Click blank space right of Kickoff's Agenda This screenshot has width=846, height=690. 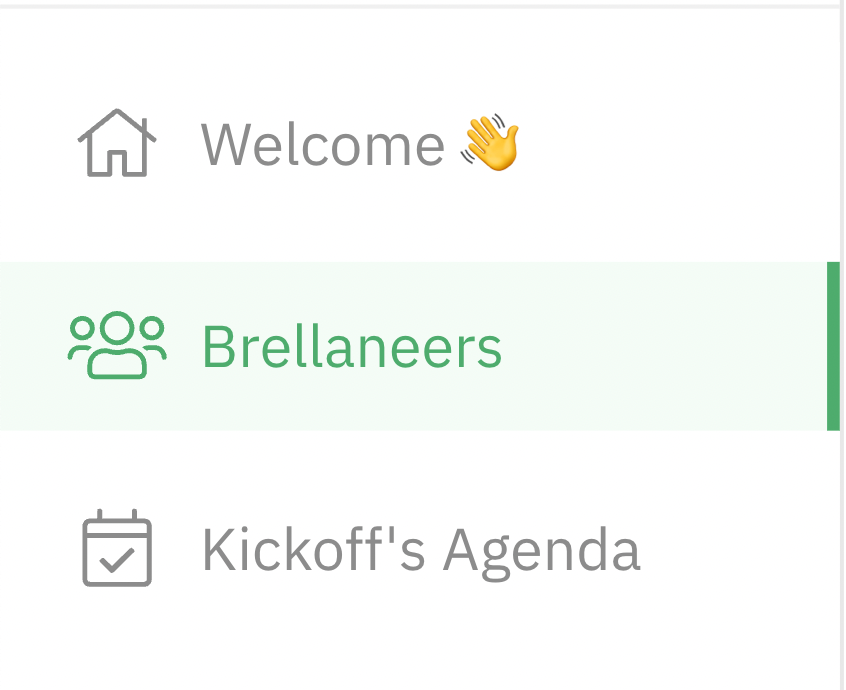point(739,550)
